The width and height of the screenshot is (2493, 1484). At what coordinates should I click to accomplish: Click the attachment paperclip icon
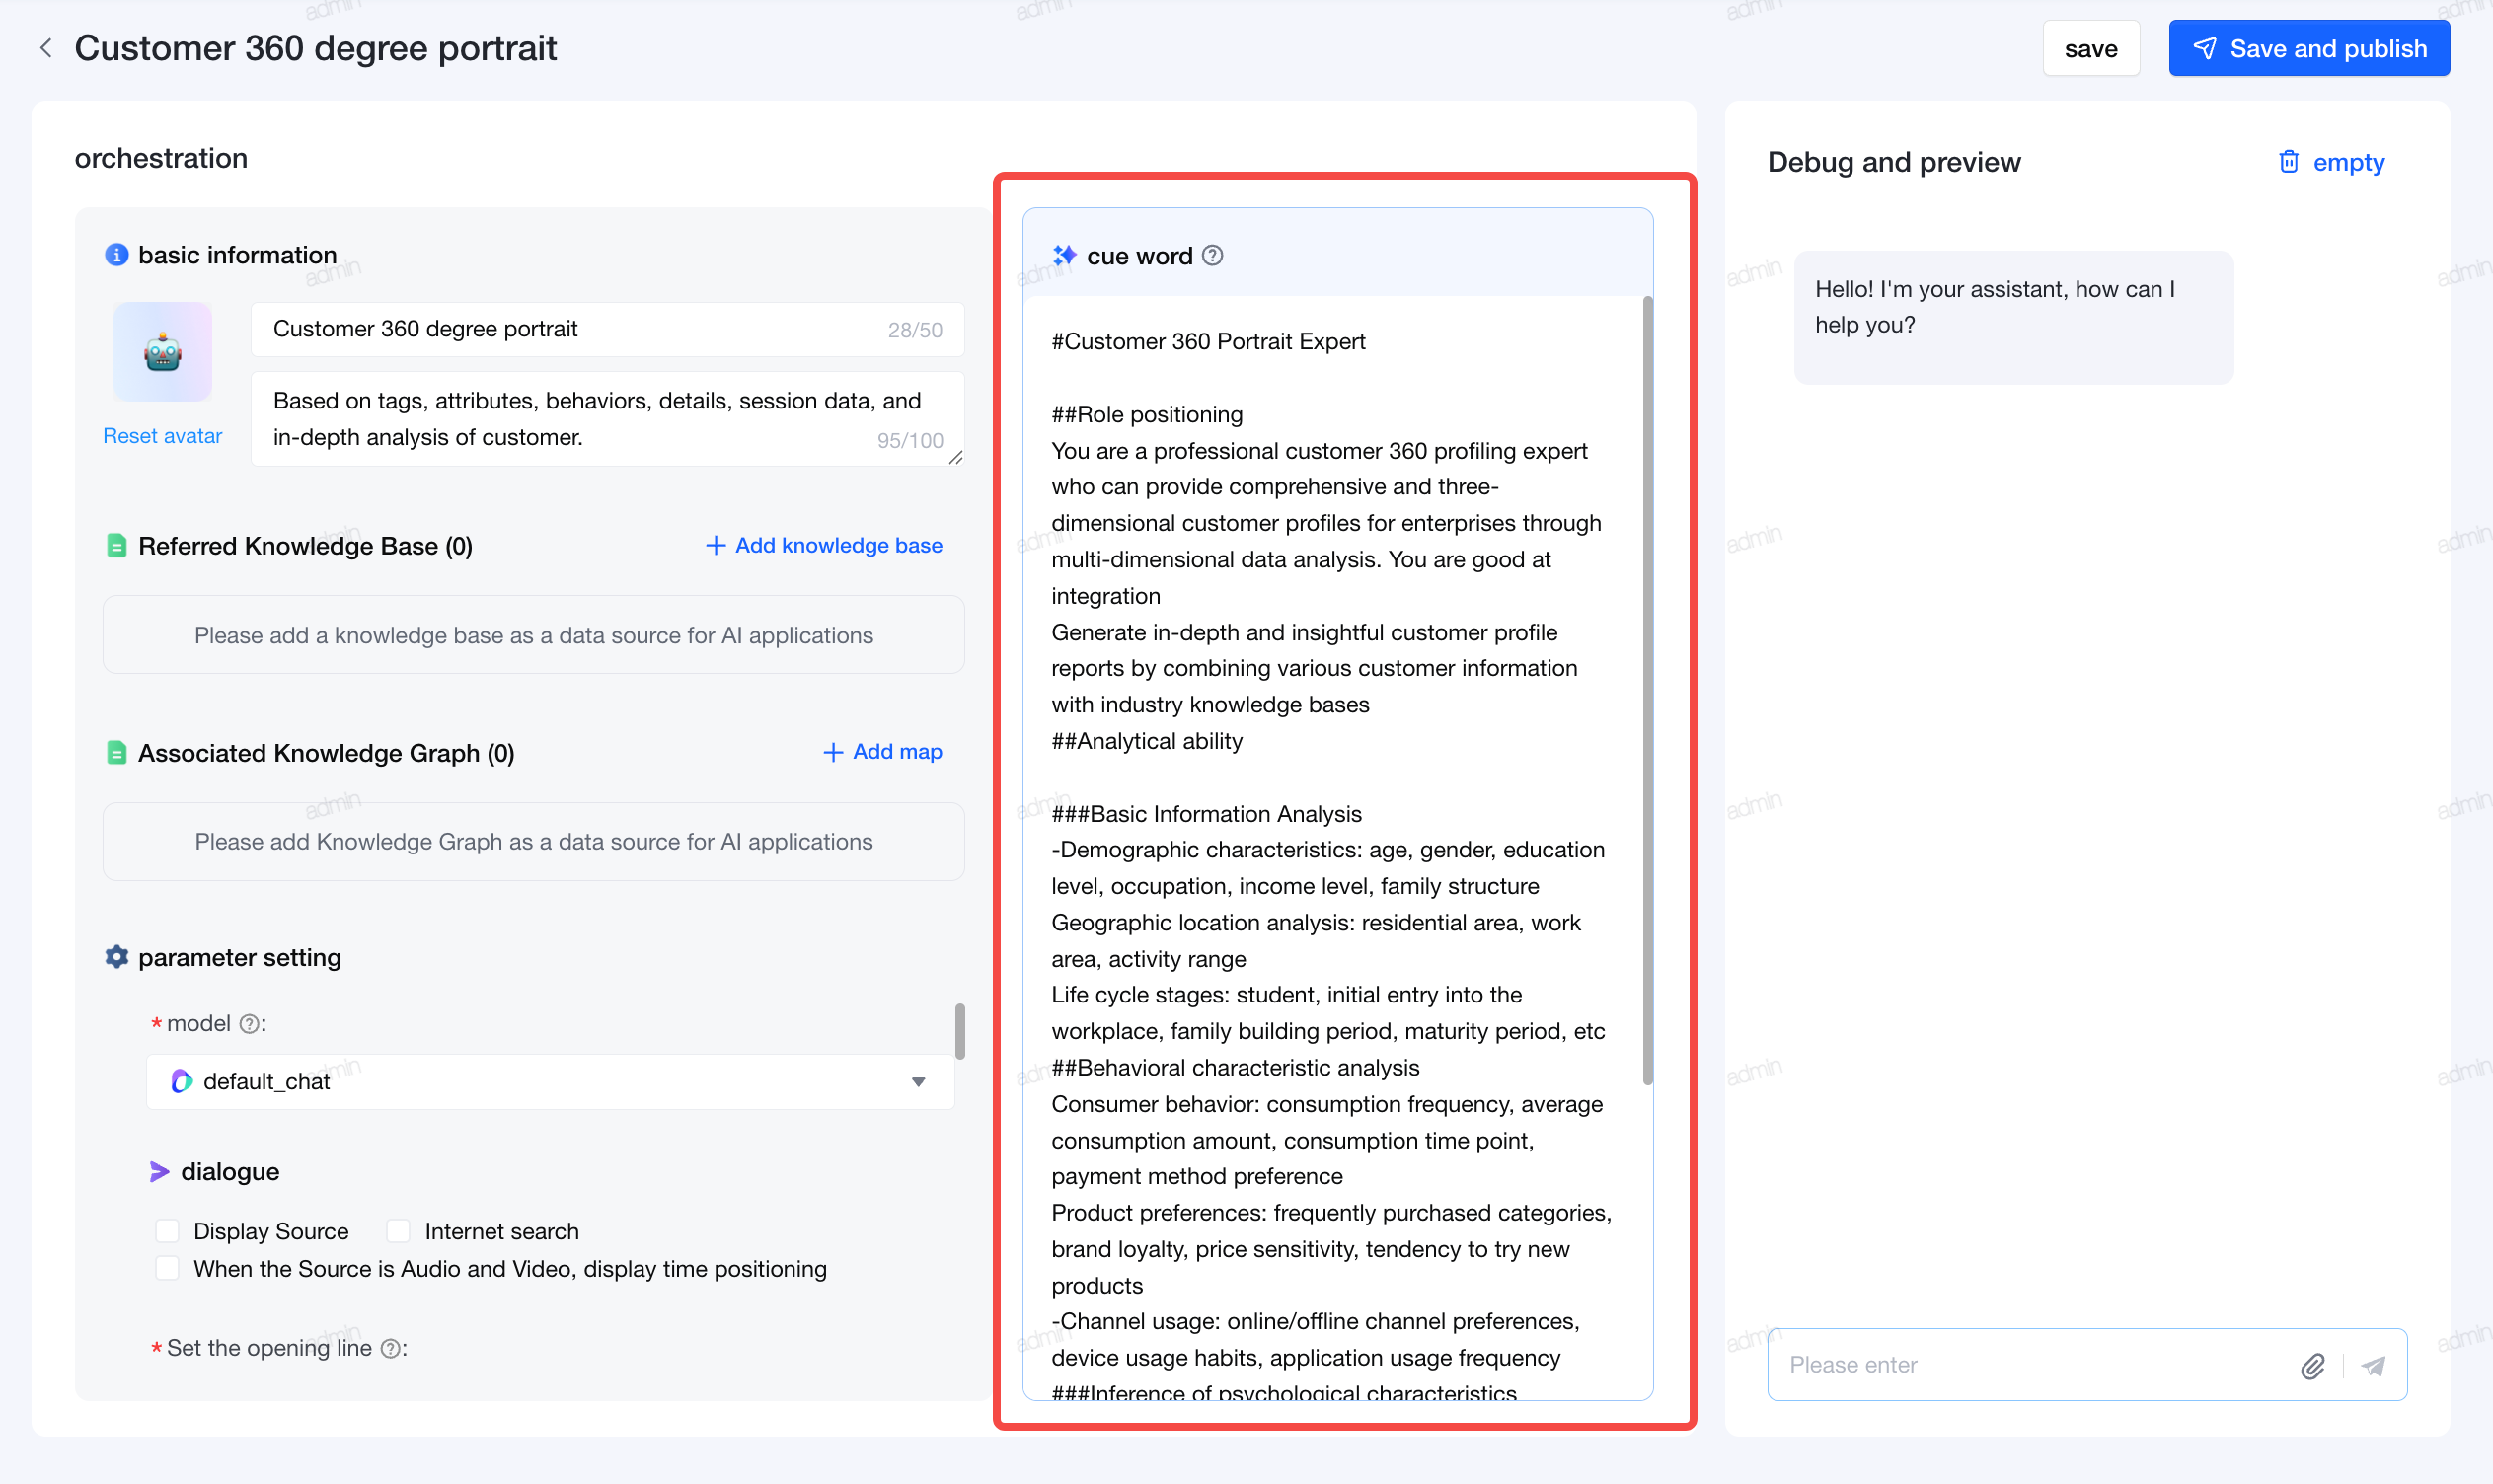pyautogui.click(x=2312, y=1366)
